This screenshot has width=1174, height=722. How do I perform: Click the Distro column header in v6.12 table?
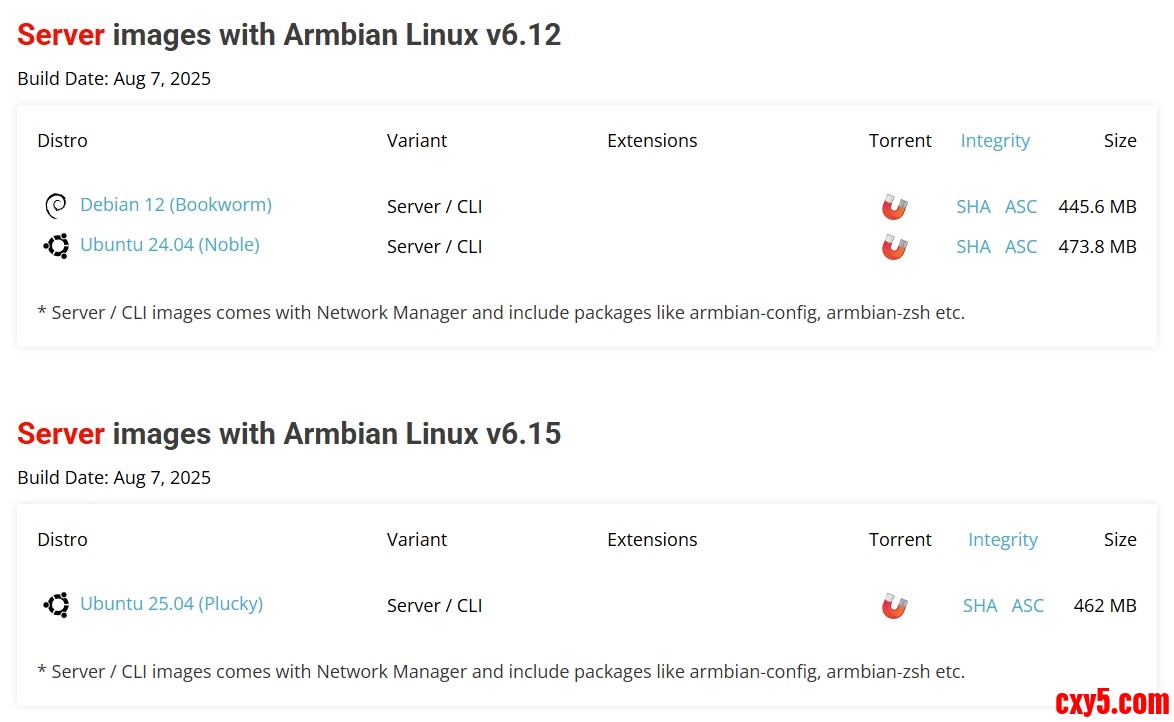click(x=62, y=141)
